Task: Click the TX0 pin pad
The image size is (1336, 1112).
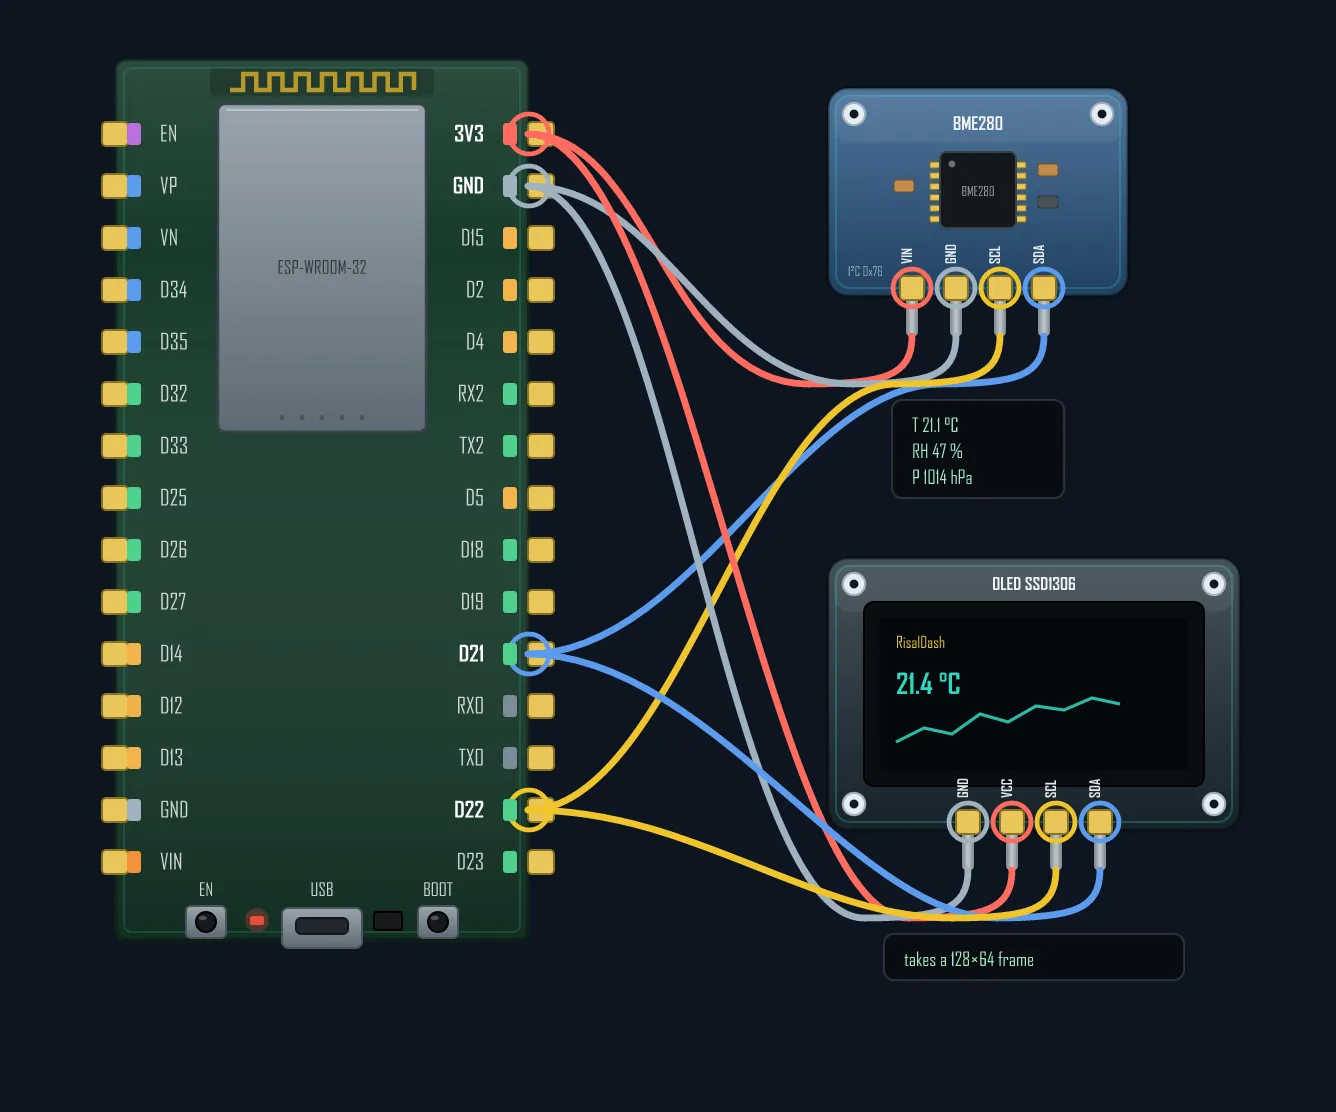Action: [541, 757]
